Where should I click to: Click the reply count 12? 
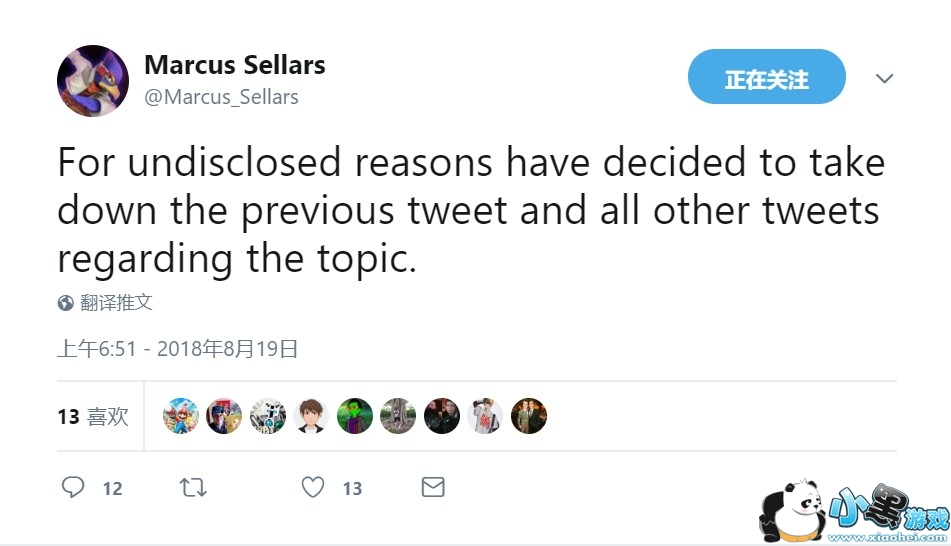(112, 488)
